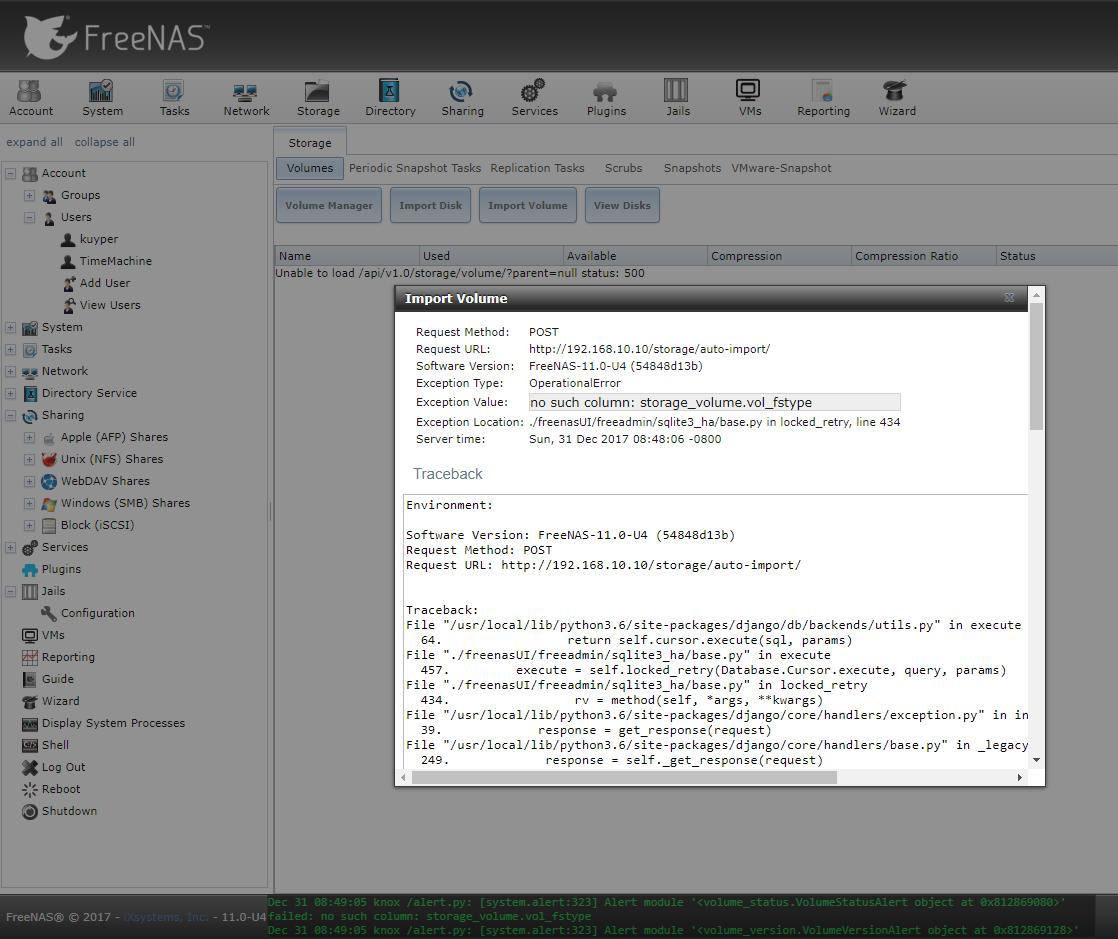
Task: Click traceback scroll right arrow
Action: [x=1020, y=777]
